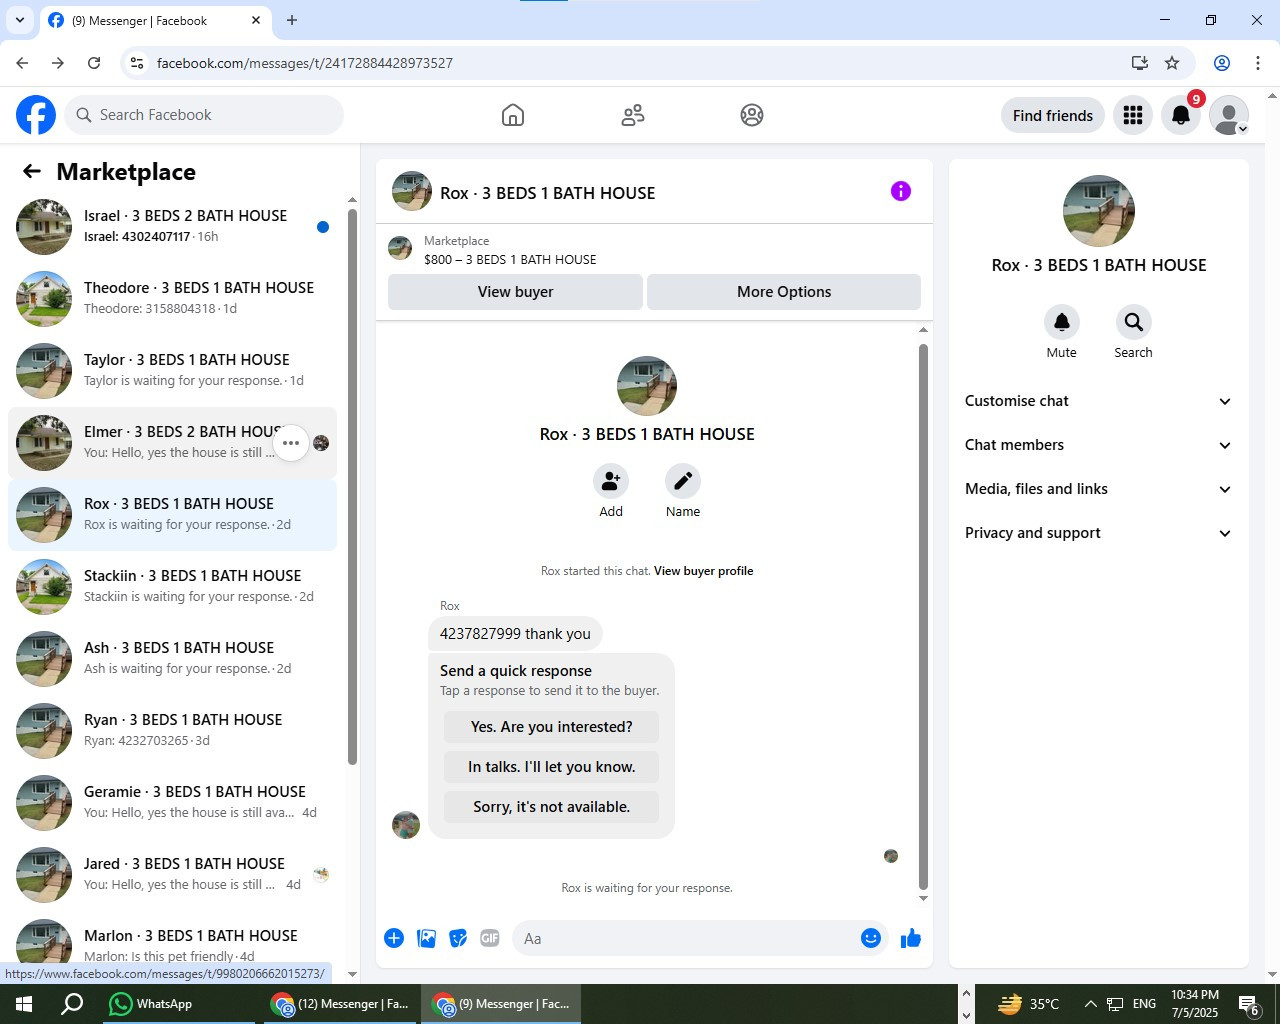Open the Facebook menu grid icon
Image resolution: width=1280 pixels, height=1024 pixels.
[1133, 115]
